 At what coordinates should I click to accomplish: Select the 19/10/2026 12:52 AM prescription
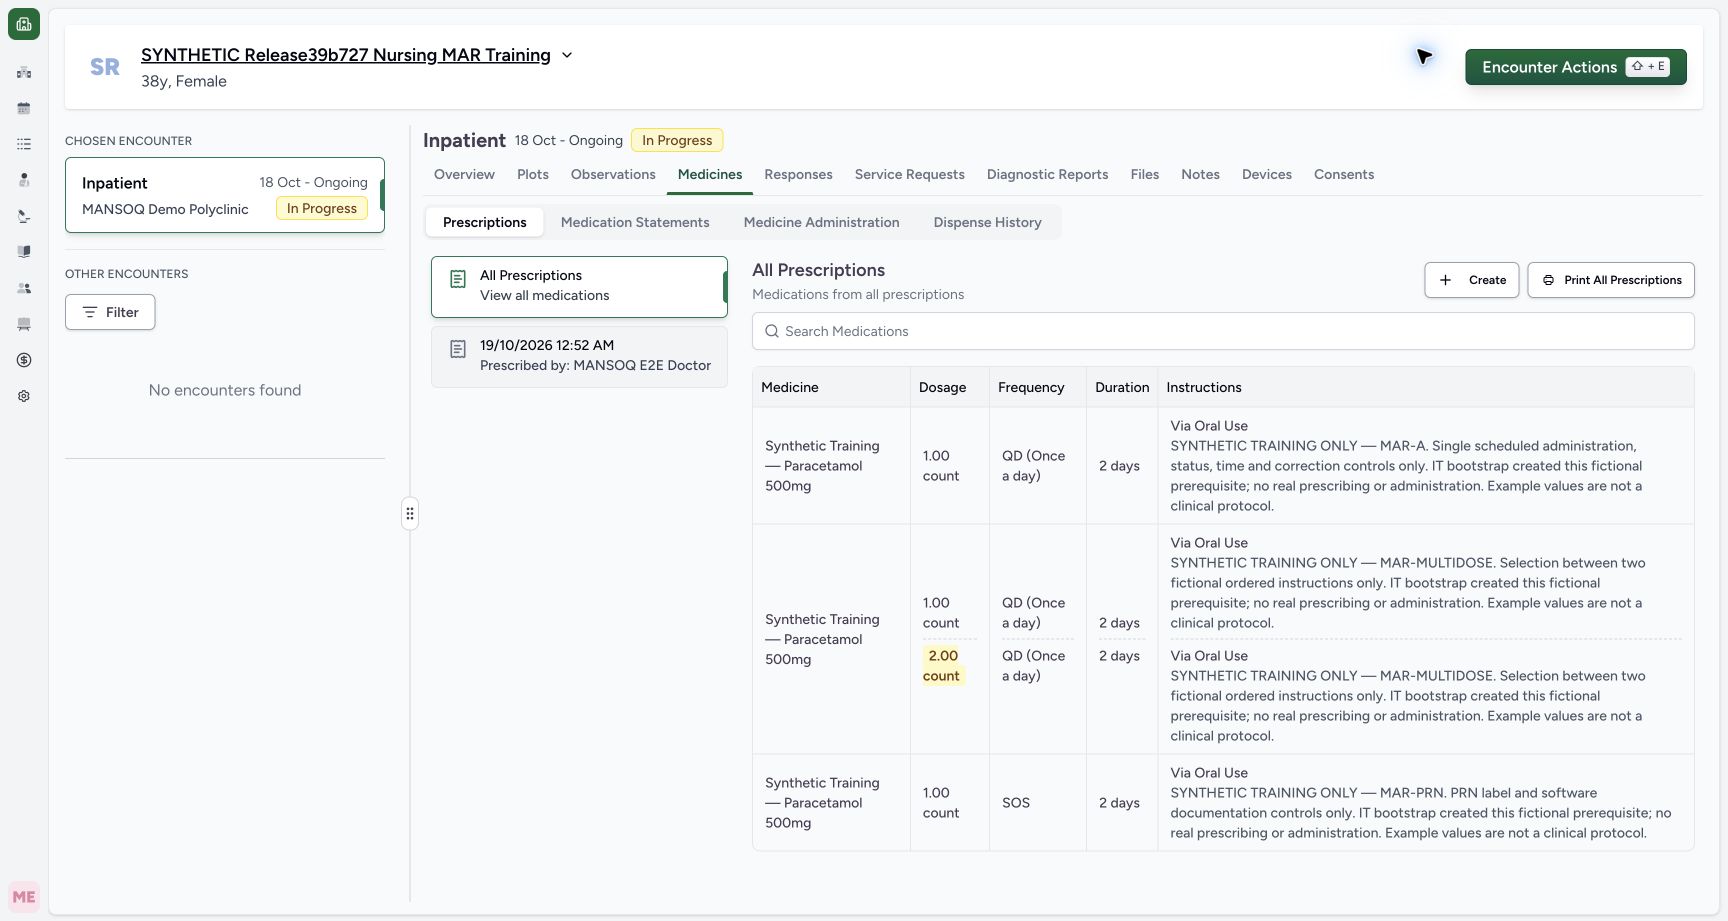tap(579, 356)
